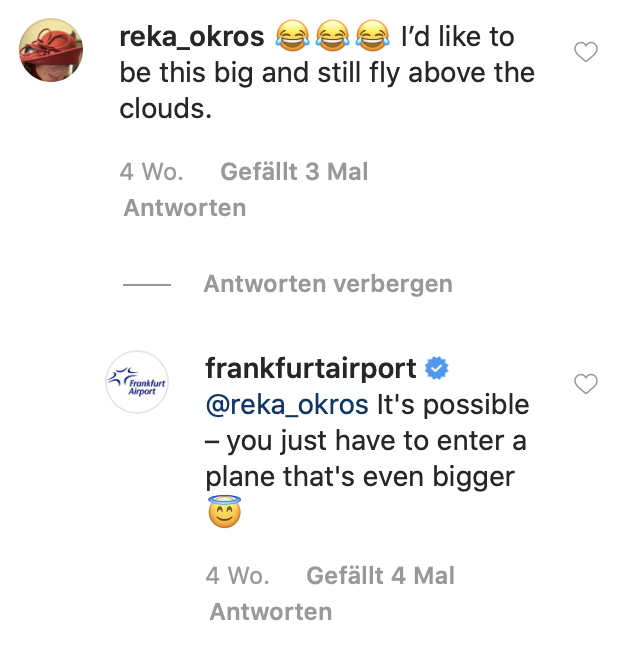
Task: Click the 4 Wo. timestamp under reka_okros comment
Action: click(x=151, y=172)
